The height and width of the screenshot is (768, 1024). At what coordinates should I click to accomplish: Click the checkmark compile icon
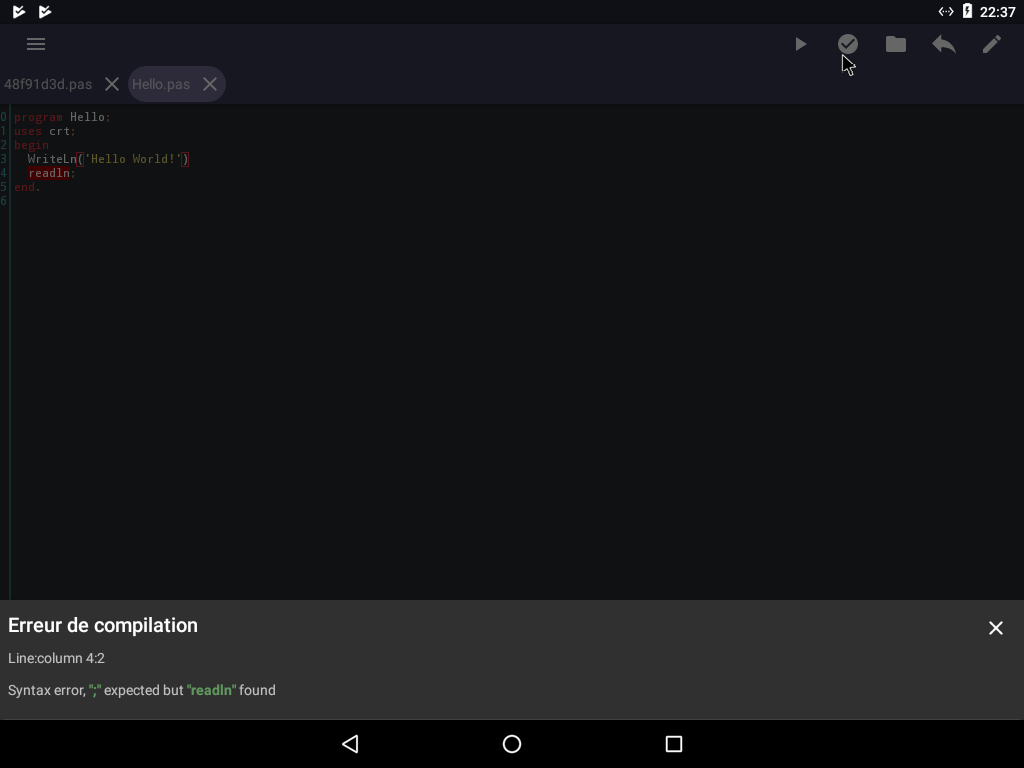pyautogui.click(x=848, y=44)
